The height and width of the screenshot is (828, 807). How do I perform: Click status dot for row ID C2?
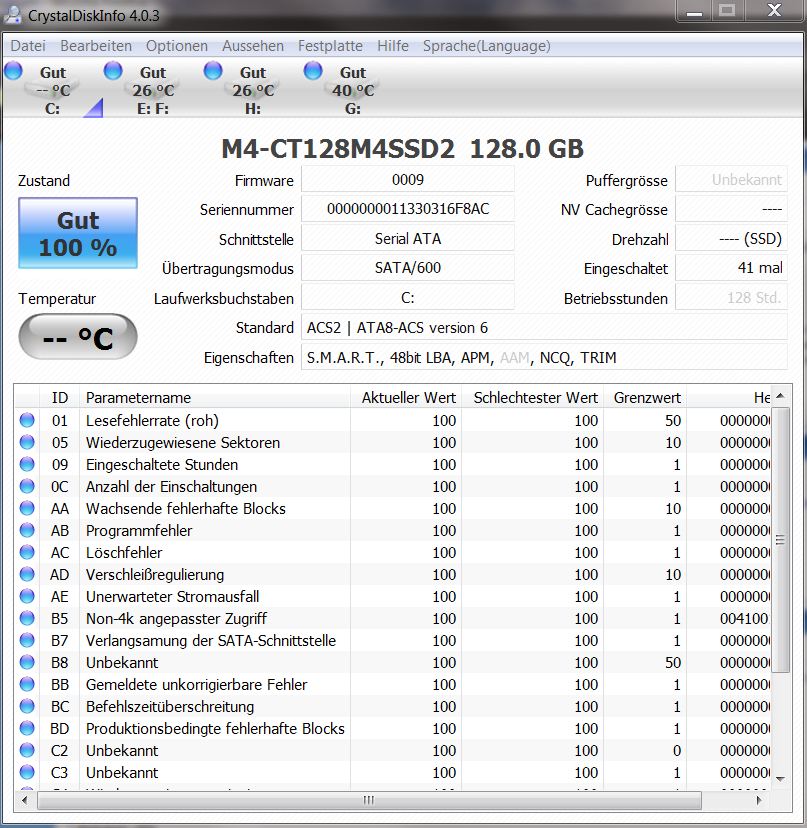click(27, 750)
